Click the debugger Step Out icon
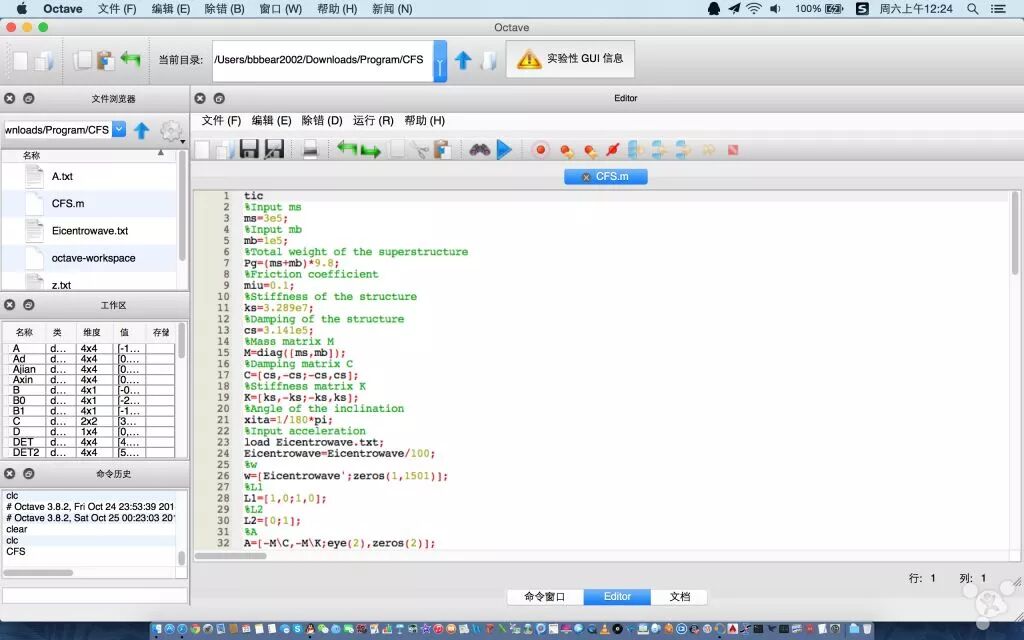Screen dimensions: 1024x640 (683, 150)
